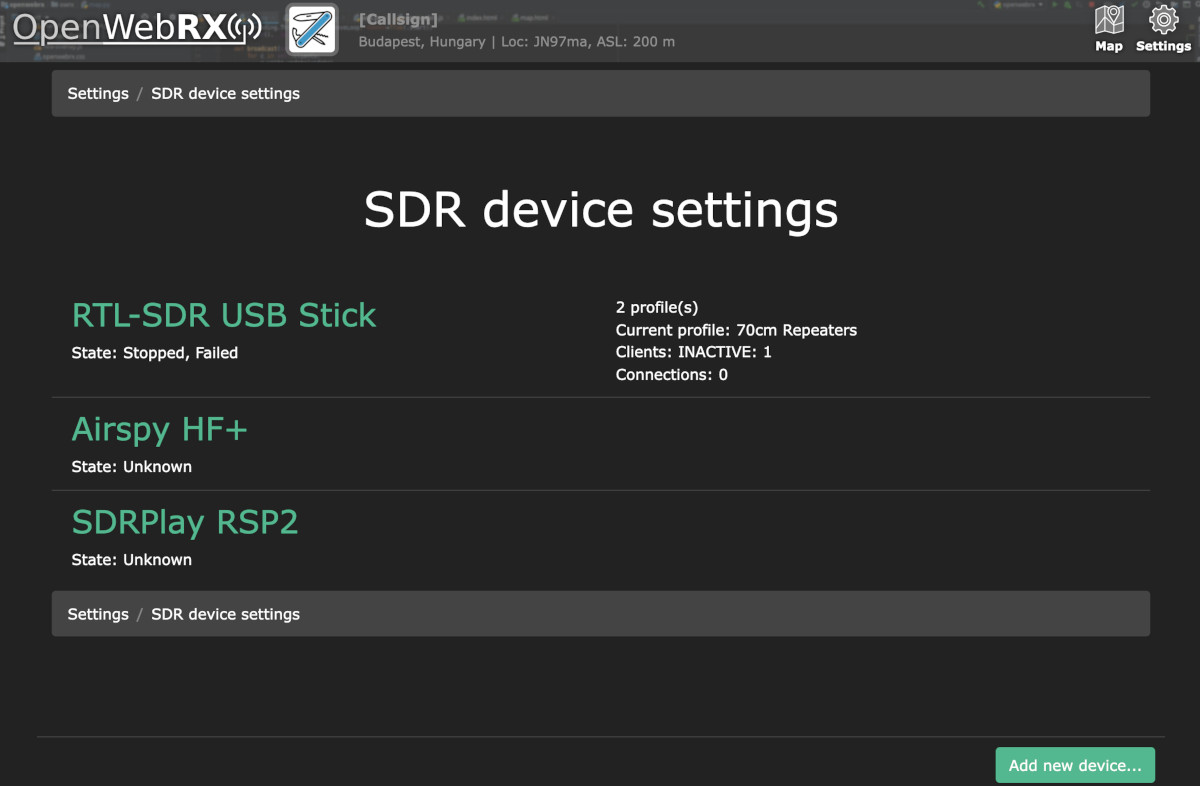Click the OpenWebRX logo in header

[137, 29]
